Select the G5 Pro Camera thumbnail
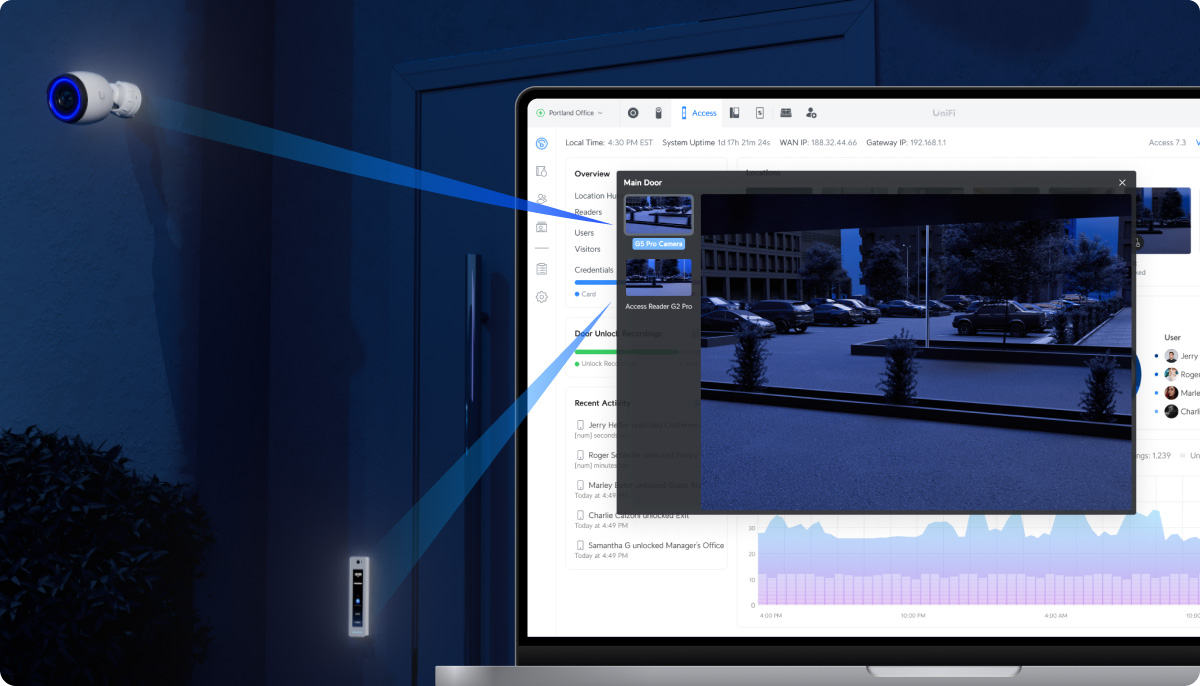Image resolution: width=1200 pixels, height=686 pixels. tap(658, 215)
